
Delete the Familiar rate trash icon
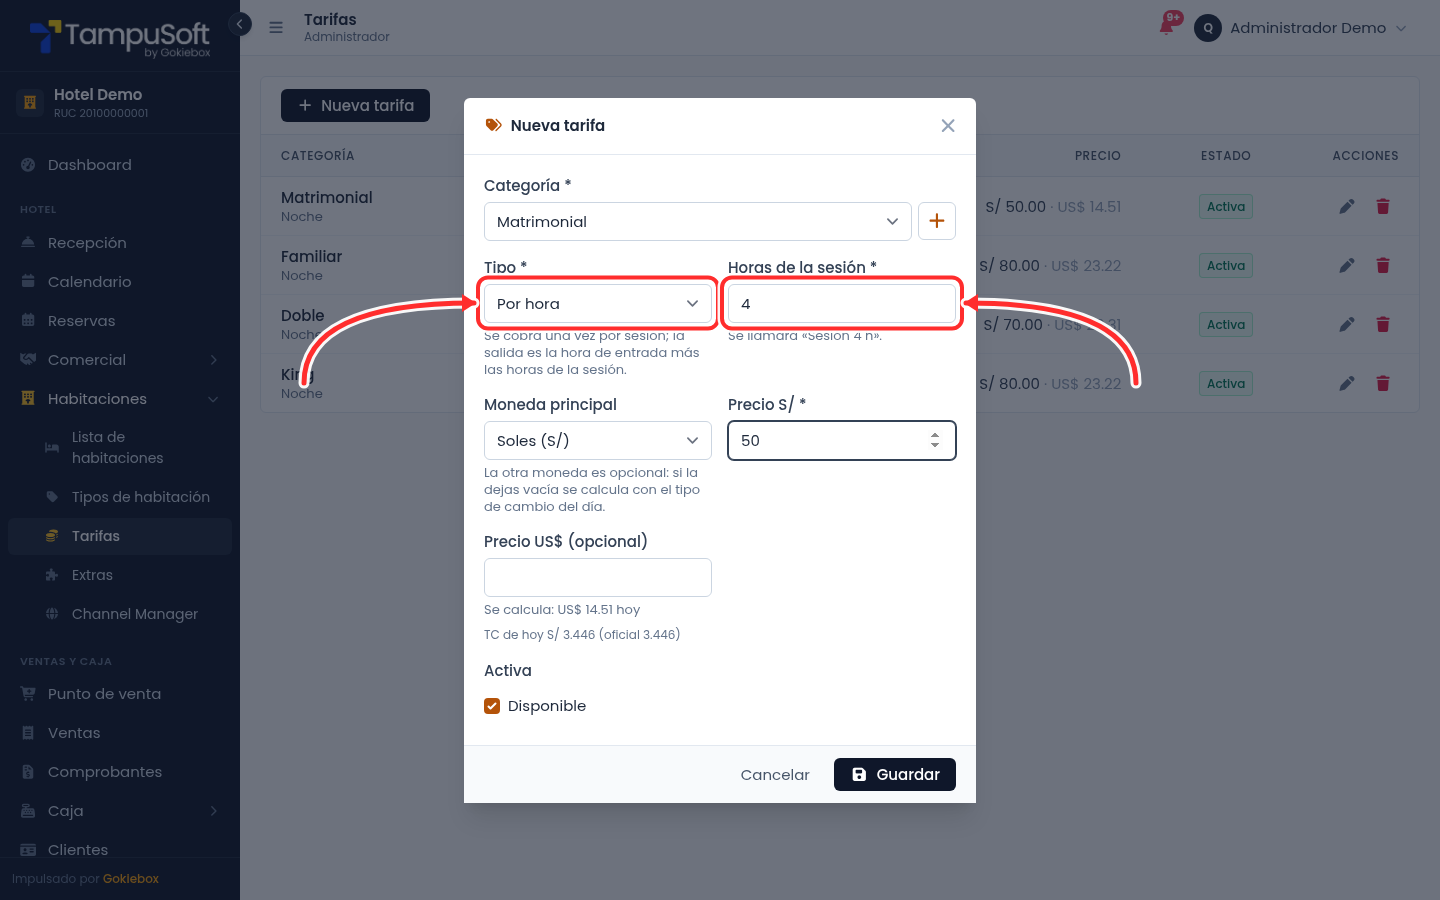click(1383, 265)
